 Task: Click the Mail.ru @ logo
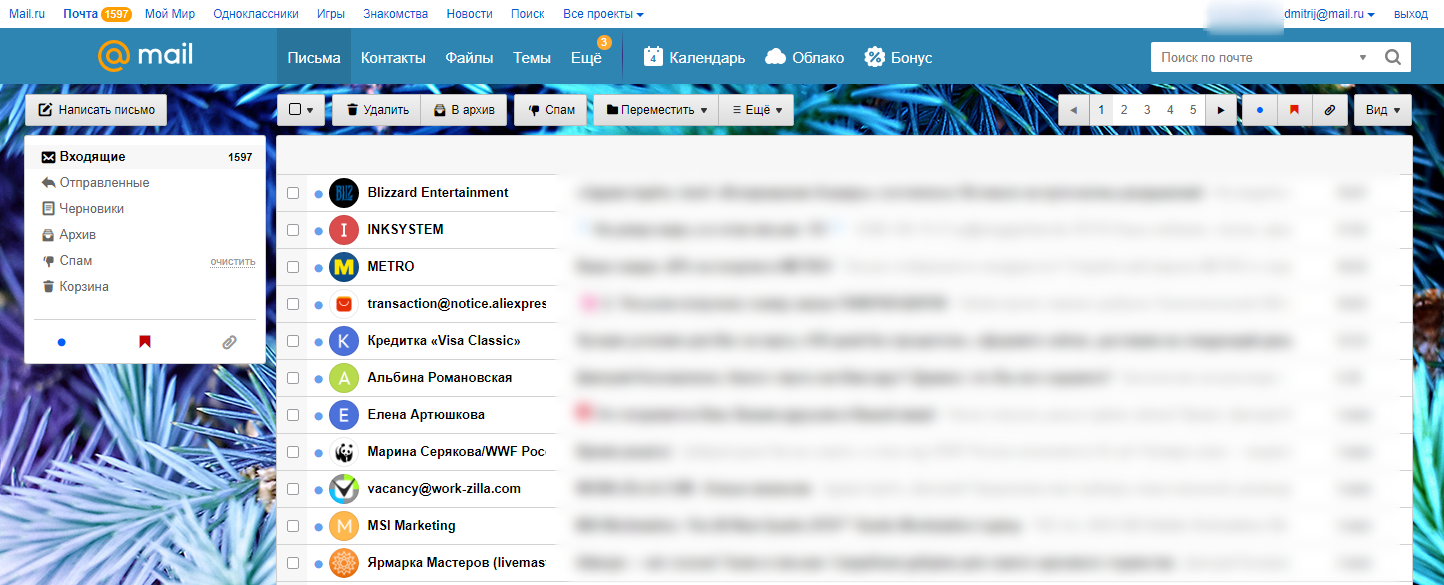tap(146, 56)
